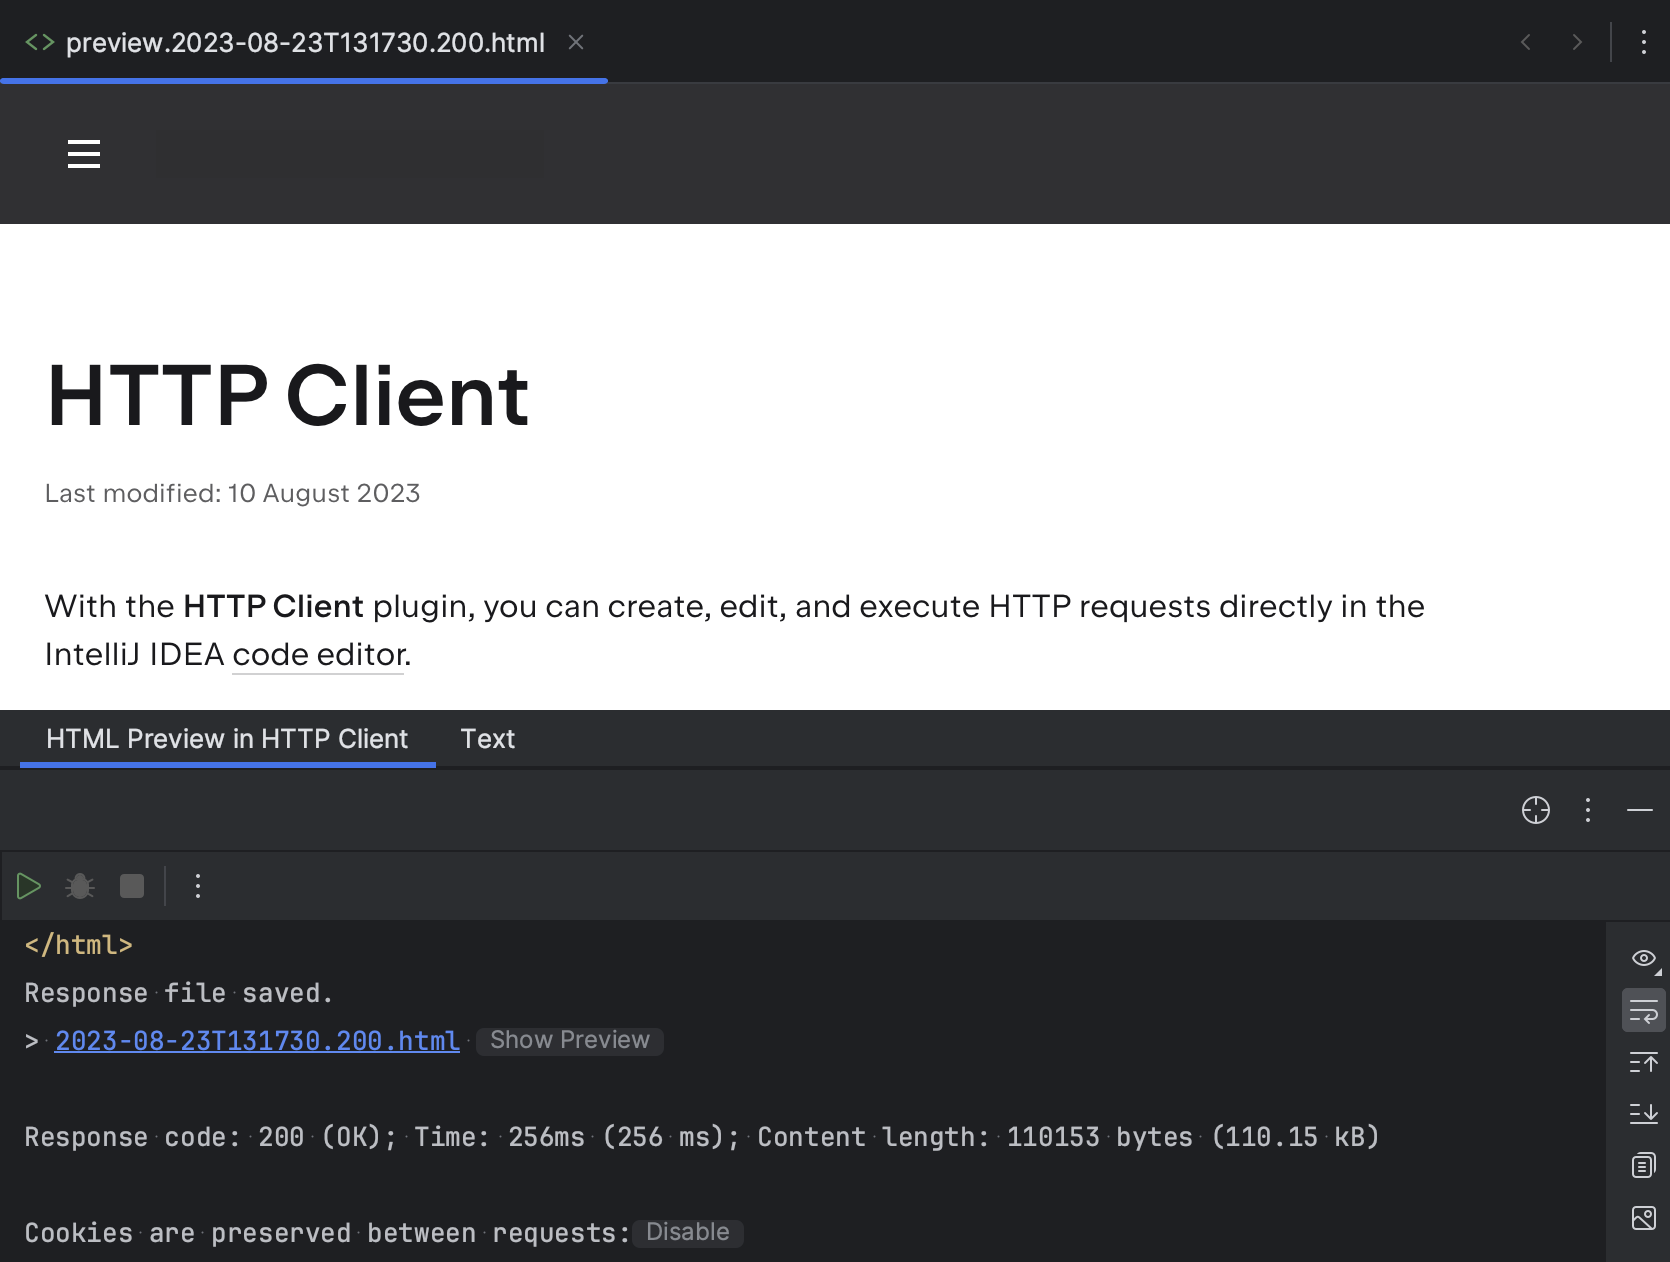
Task: Select the HTML Preview in HTTP Client tab
Action: pyautogui.click(x=226, y=739)
